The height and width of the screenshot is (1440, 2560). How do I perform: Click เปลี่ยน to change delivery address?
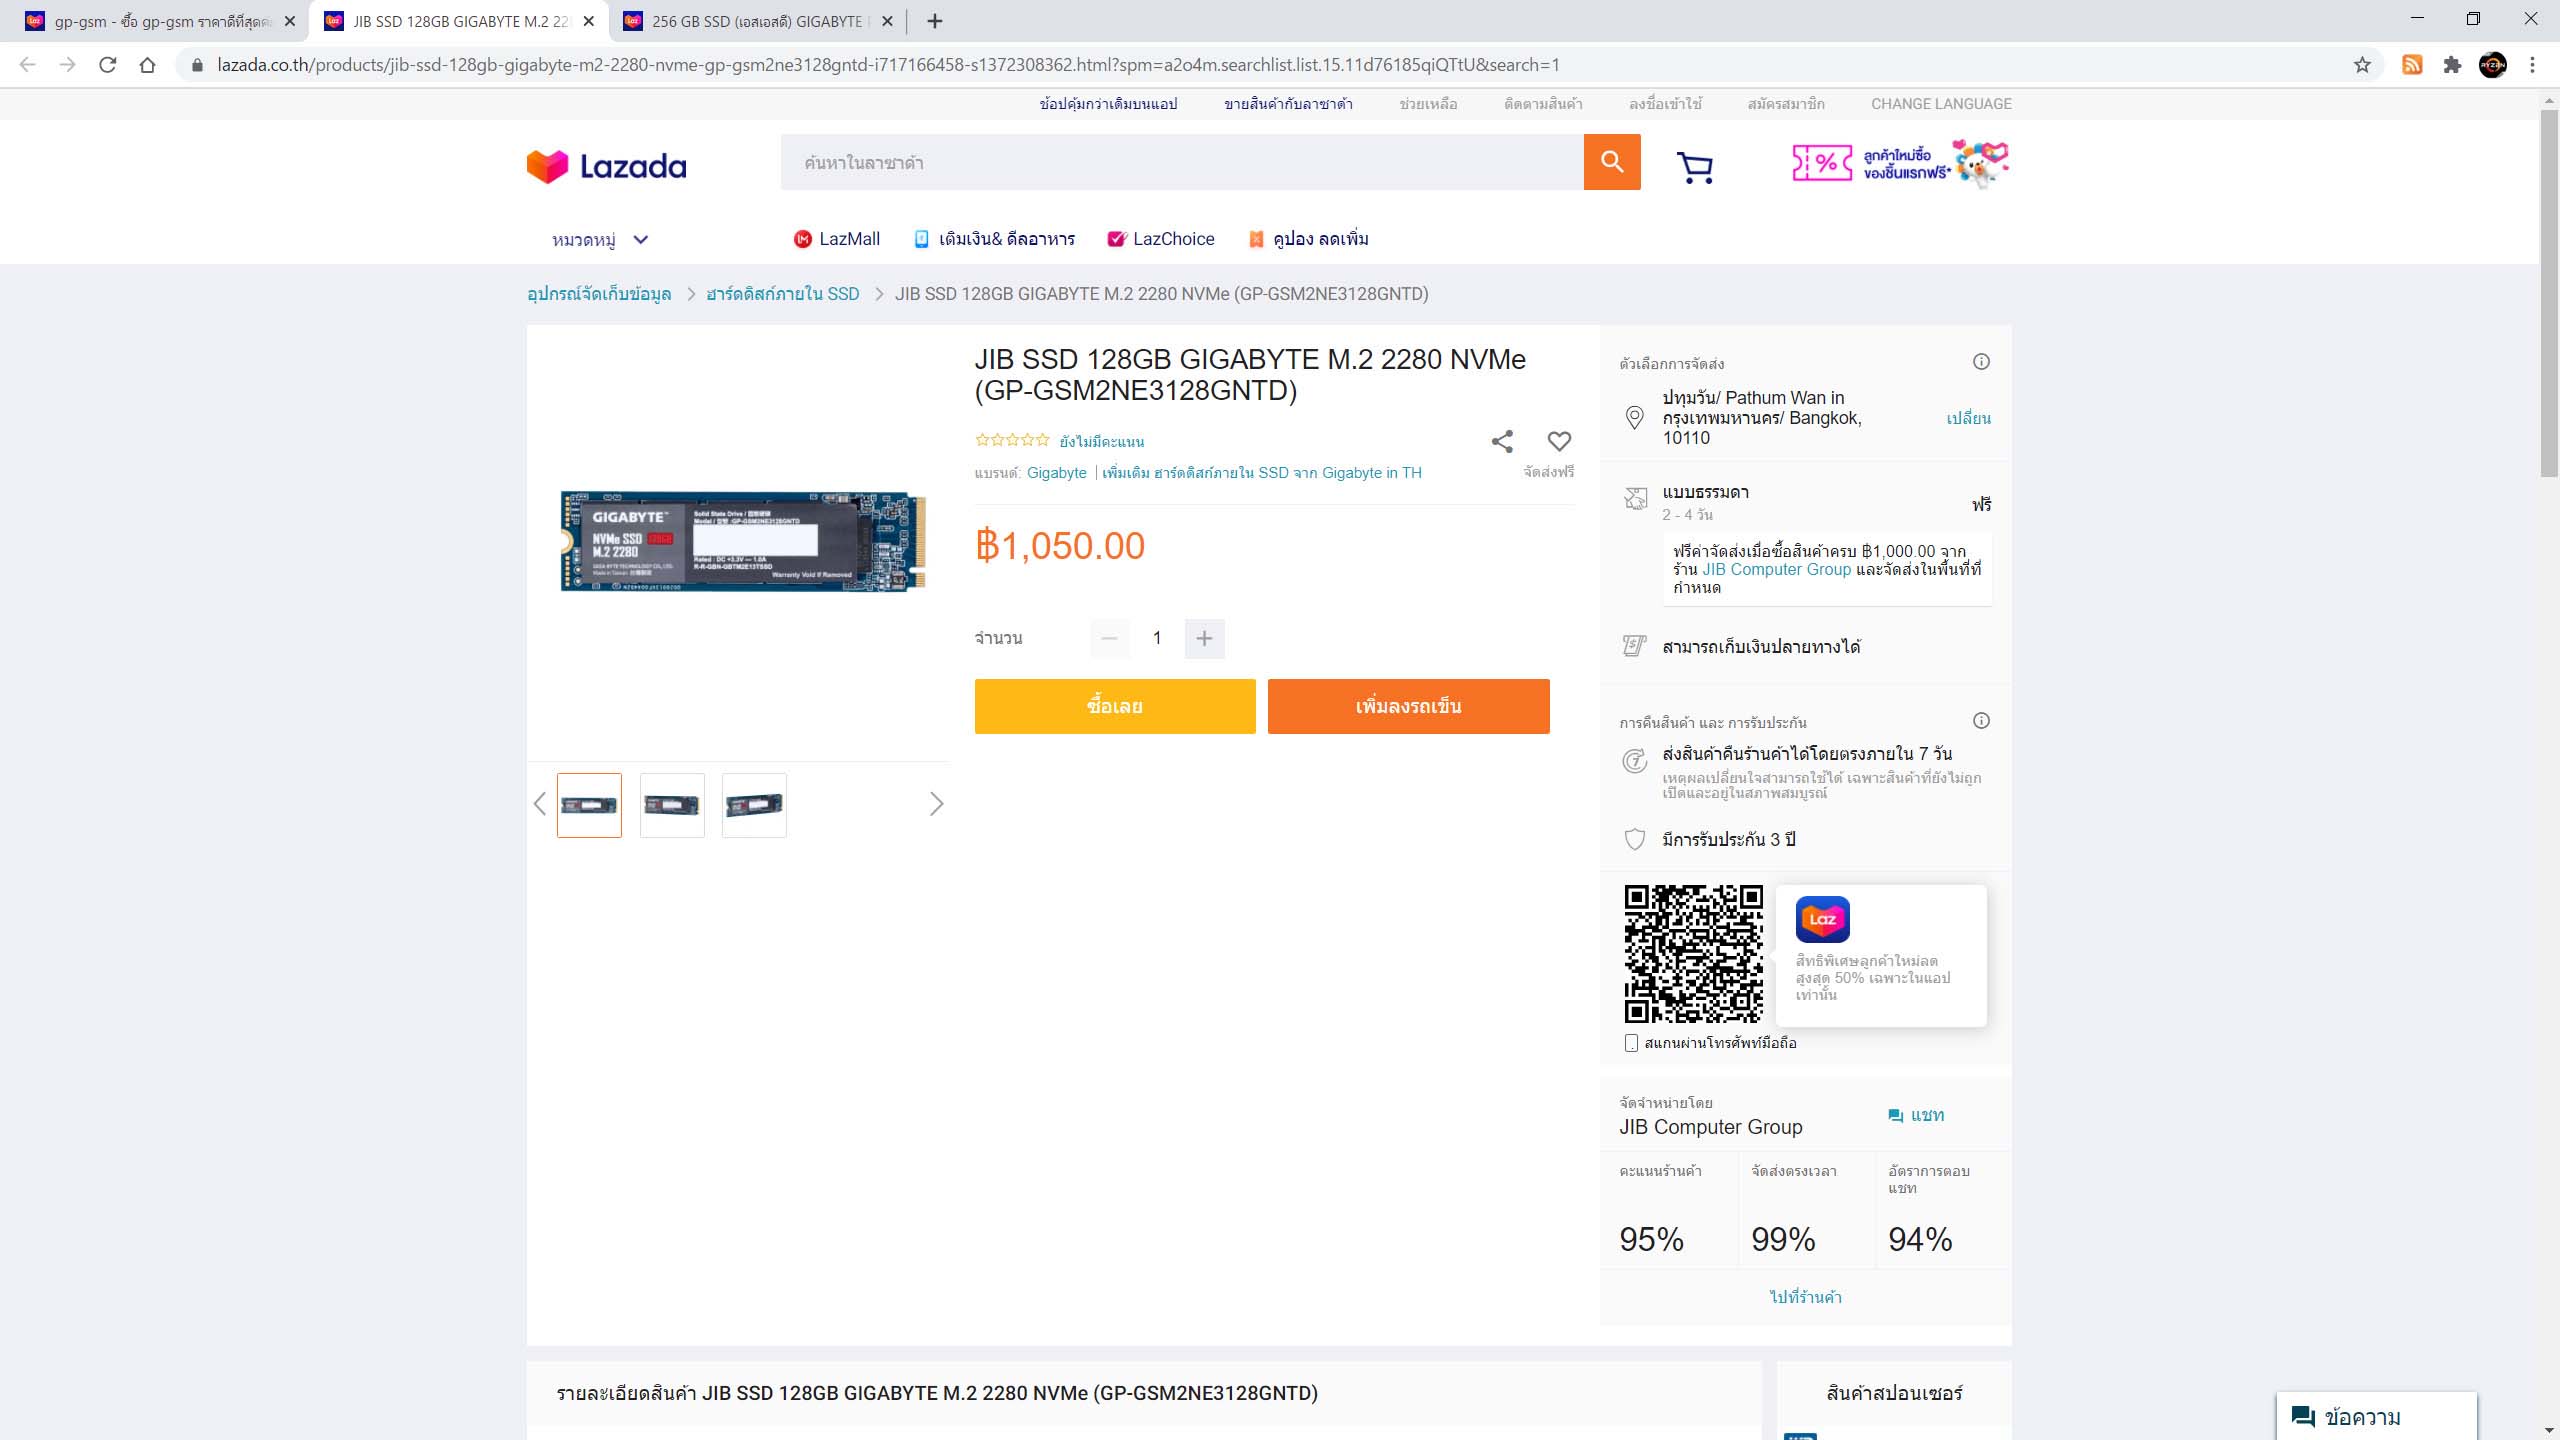pyautogui.click(x=1968, y=418)
